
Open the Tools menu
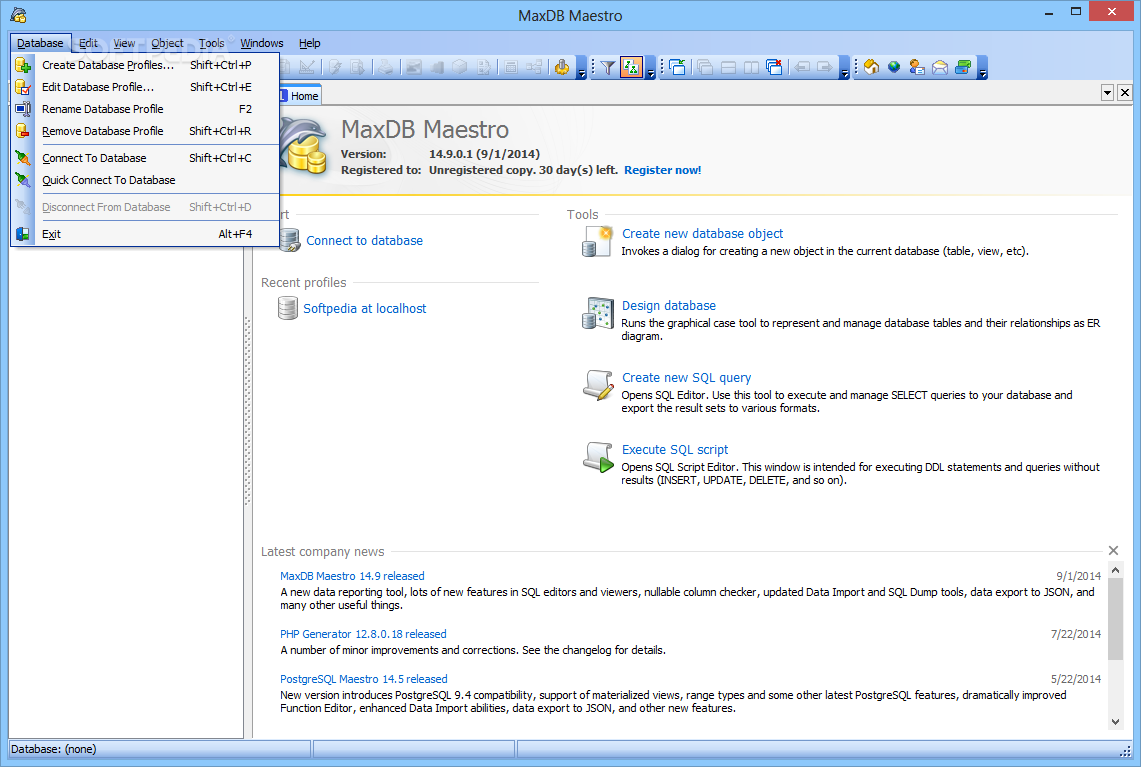pos(212,43)
